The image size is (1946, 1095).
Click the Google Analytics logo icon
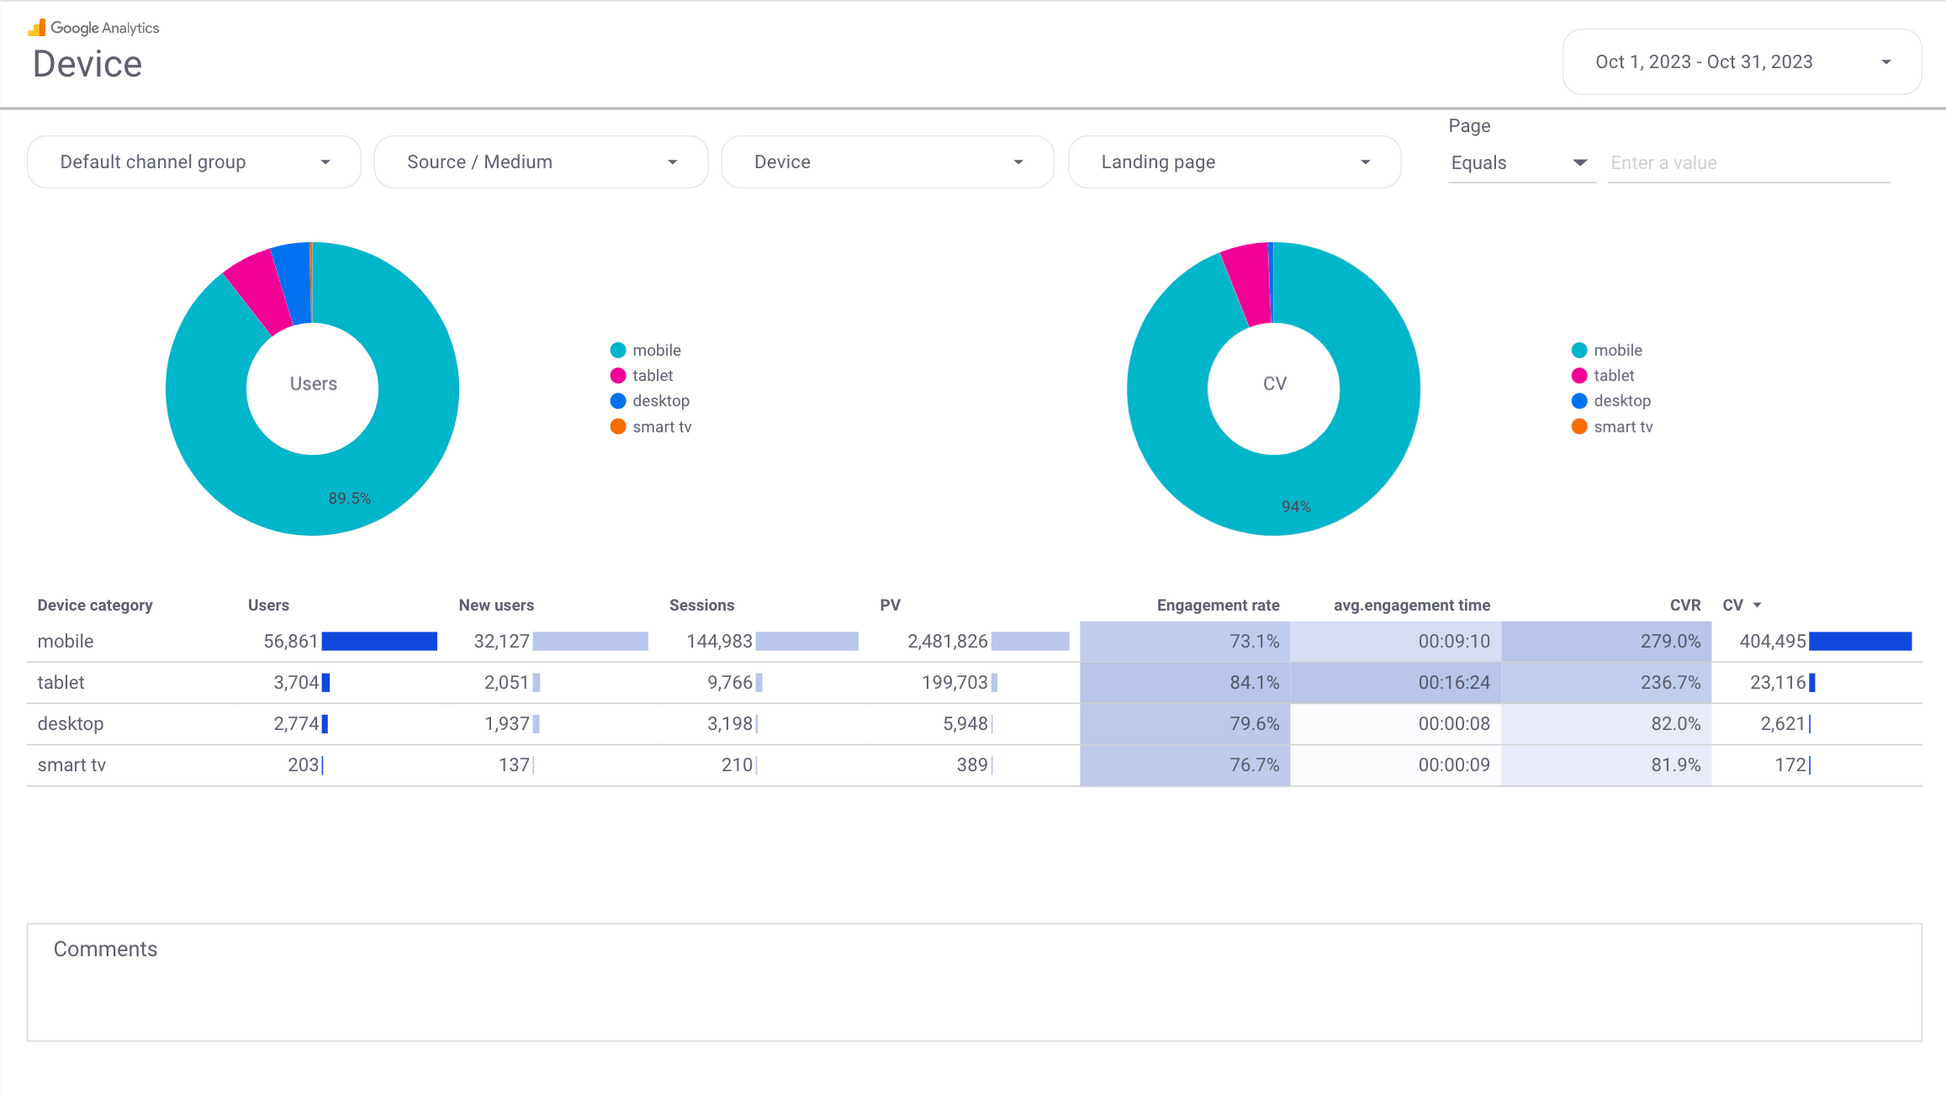coord(37,27)
